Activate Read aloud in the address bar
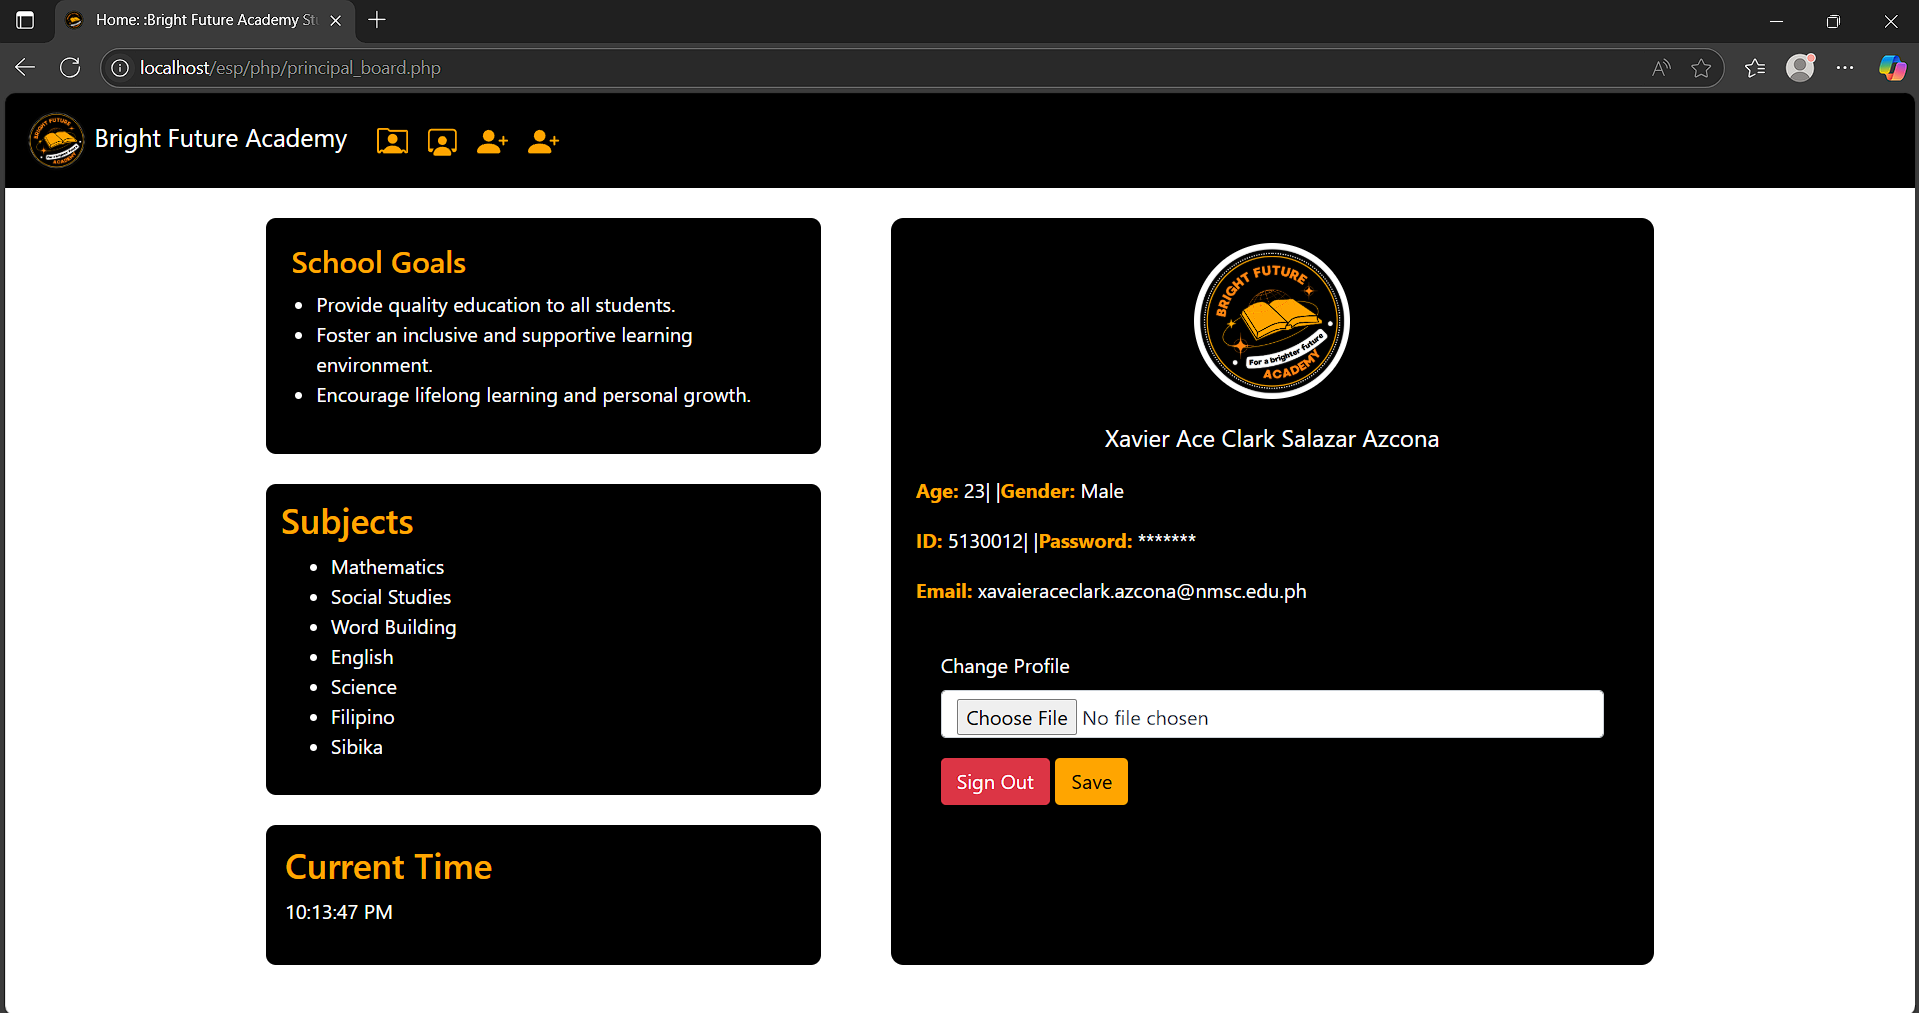Image resolution: width=1919 pixels, height=1013 pixels. point(1660,67)
